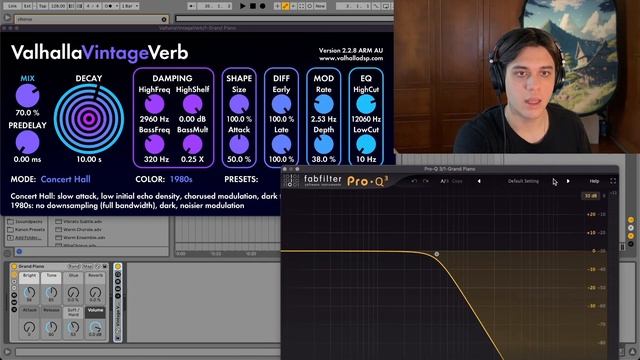Adjust the Damping HighShelf knob
This screenshot has height=360, width=640.
click(192, 104)
